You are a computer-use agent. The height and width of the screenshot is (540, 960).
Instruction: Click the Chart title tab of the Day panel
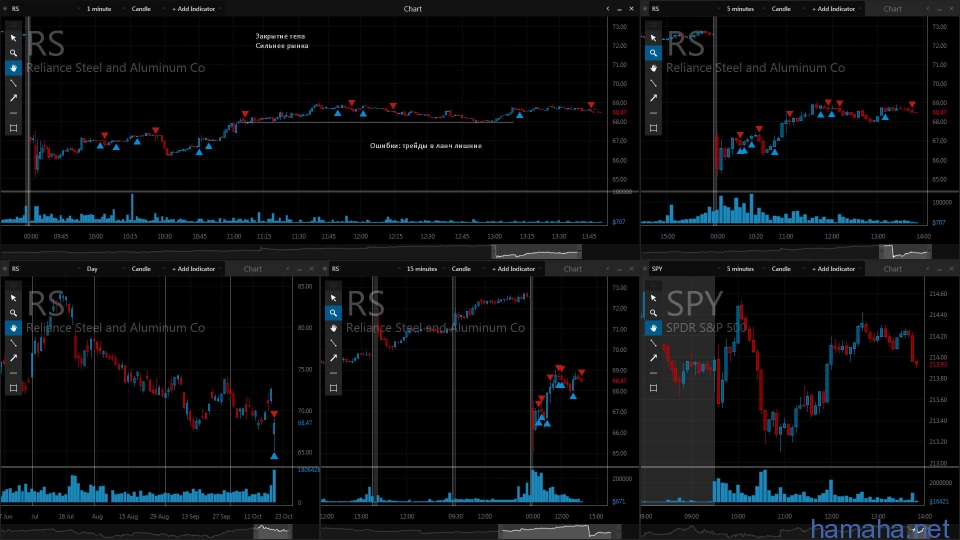252,269
